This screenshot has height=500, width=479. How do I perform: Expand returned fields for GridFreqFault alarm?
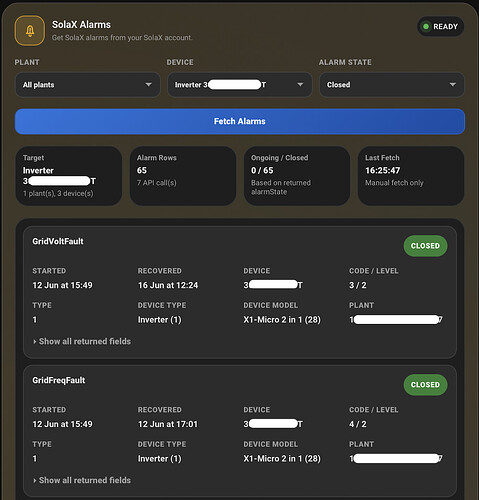point(82,480)
